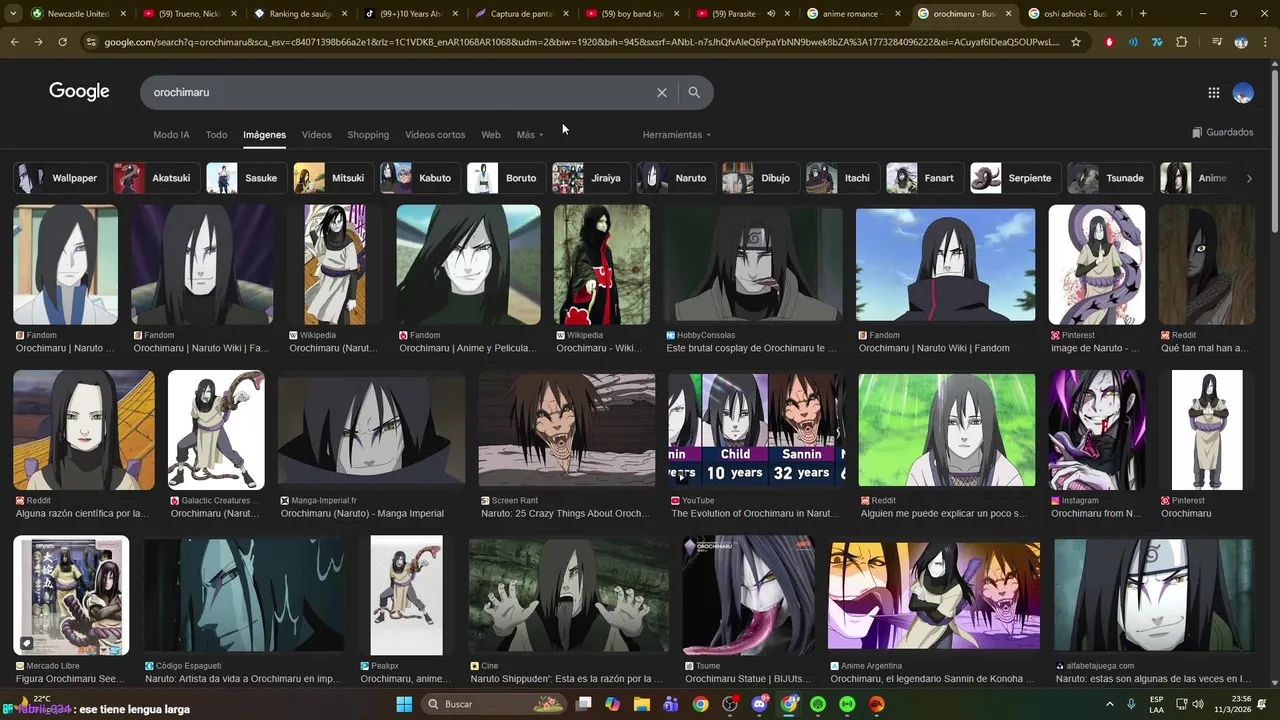The width and height of the screenshot is (1280, 720).
Task: Open the EA app from the taskbar
Action: (x=877, y=704)
